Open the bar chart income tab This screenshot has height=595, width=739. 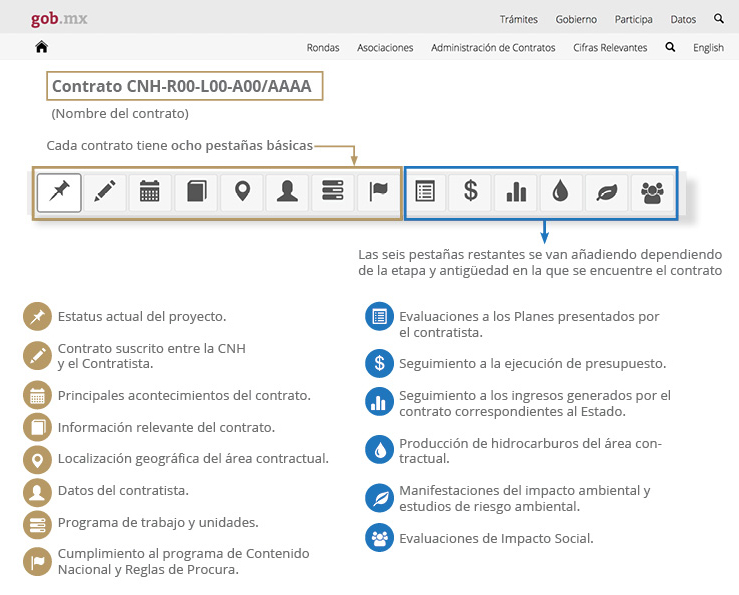tap(516, 192)
